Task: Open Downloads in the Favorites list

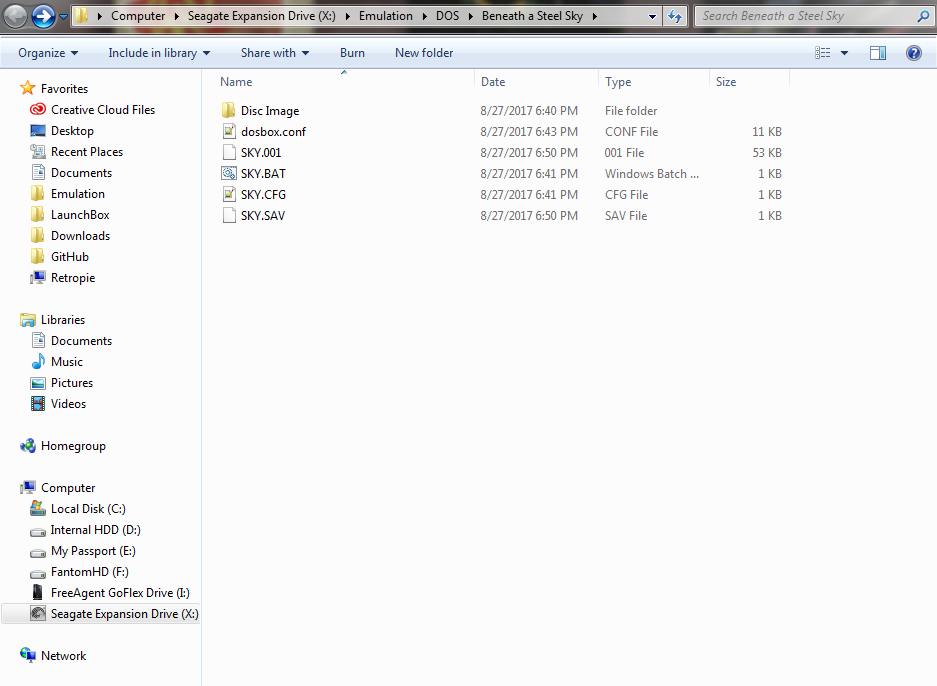Action: click(80, 235)
